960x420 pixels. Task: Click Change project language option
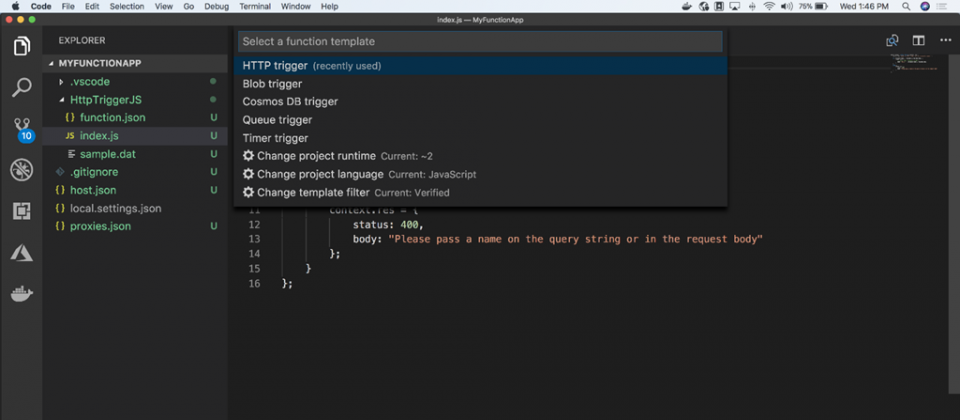(x=319, y=174)
